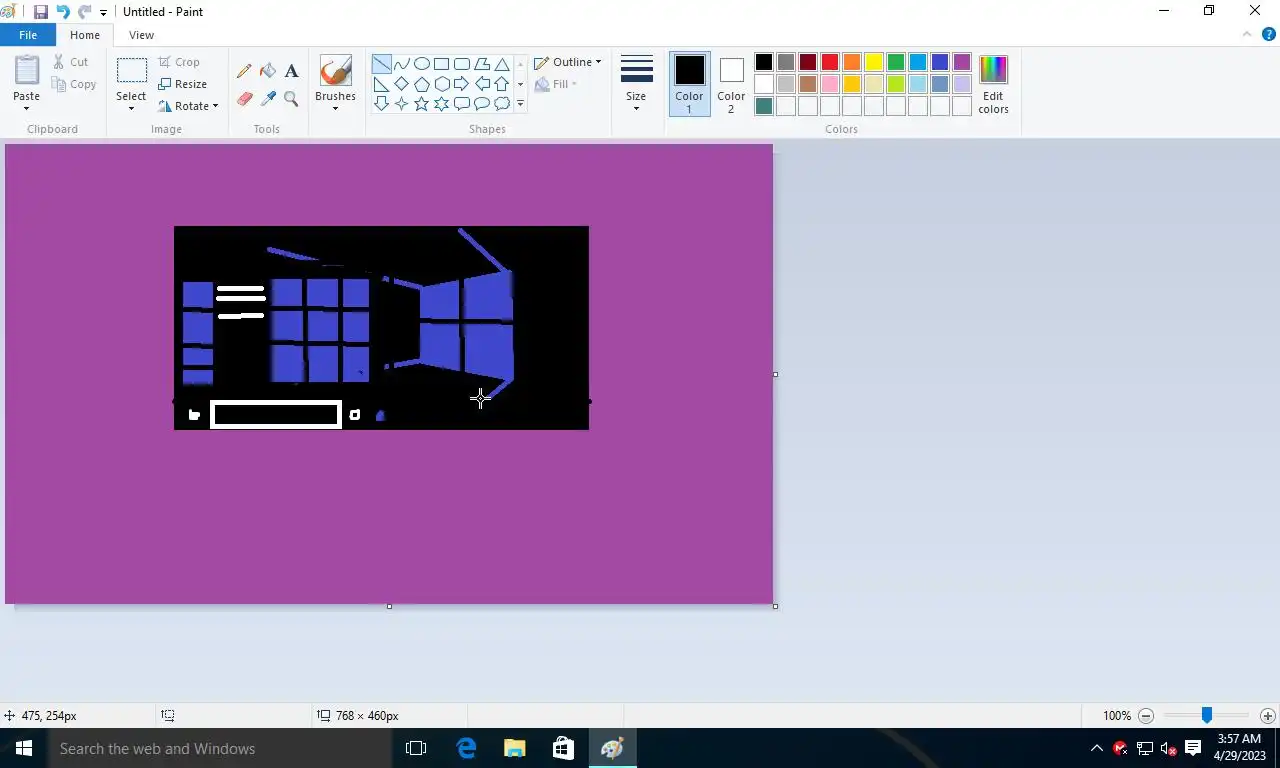The height and width of the screenshot is (768, 1280).
Task: Click the rectangular Select tool icon
Action: pyautogui.click(x=131, y=70)
